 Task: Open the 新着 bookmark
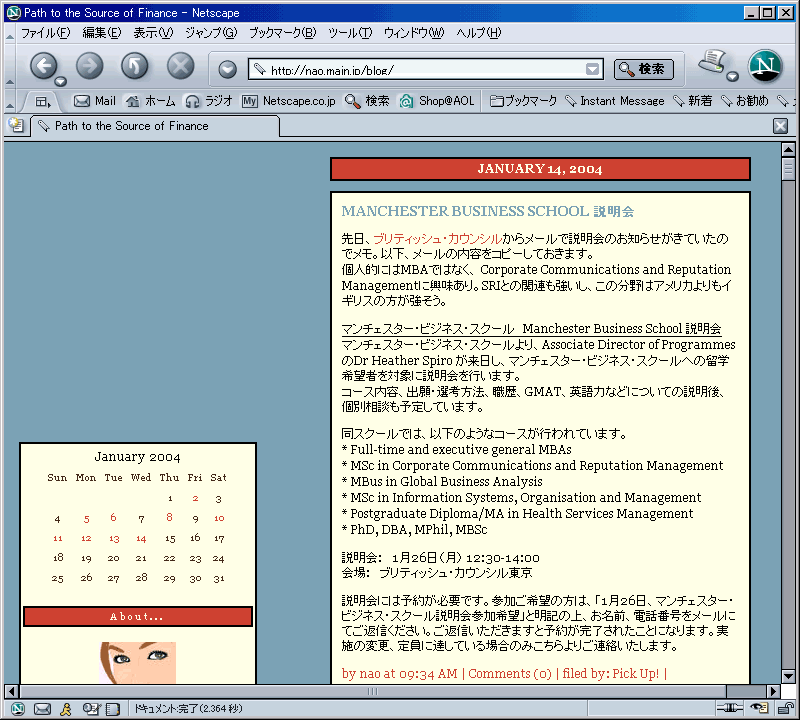pyautogui.click(x=692, y=101)
